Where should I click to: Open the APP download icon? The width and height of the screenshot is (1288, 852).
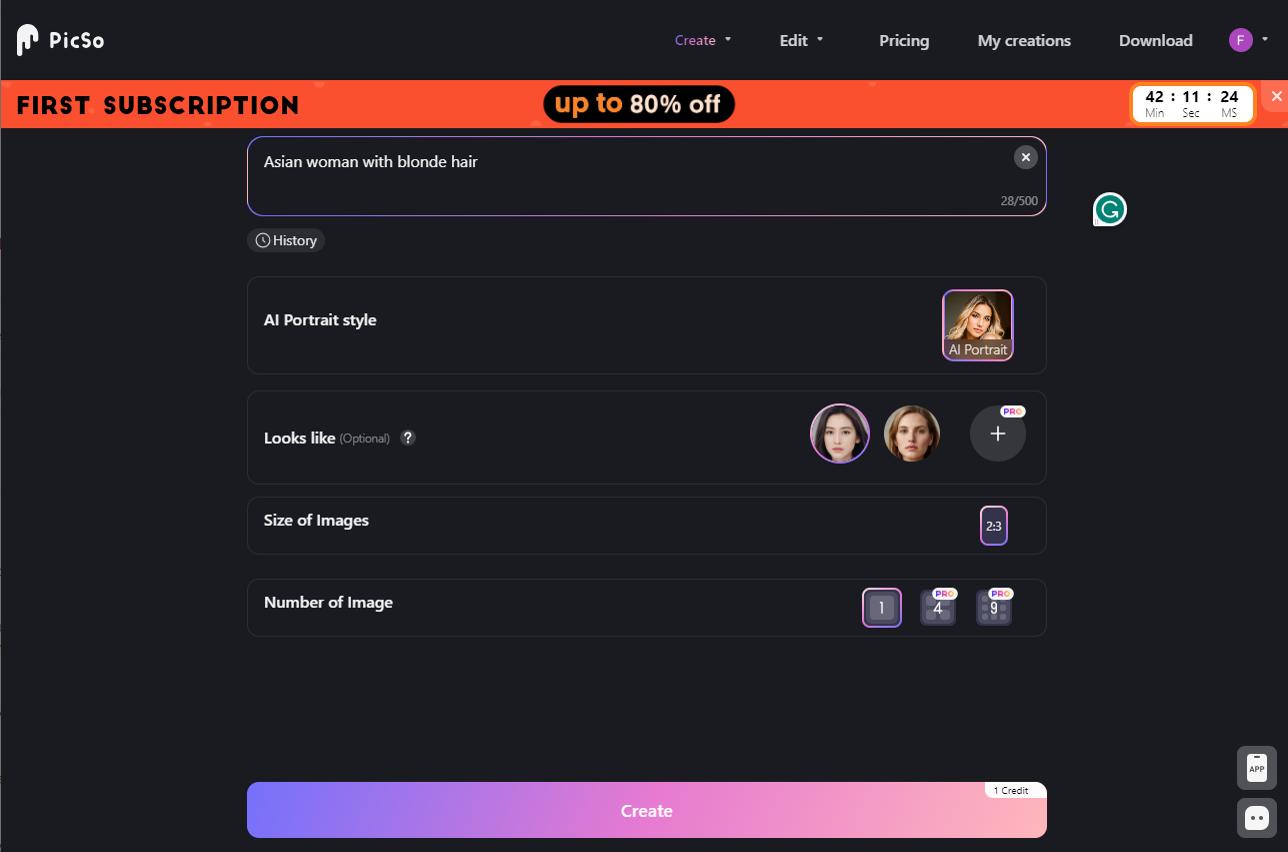click(1257, 768)
